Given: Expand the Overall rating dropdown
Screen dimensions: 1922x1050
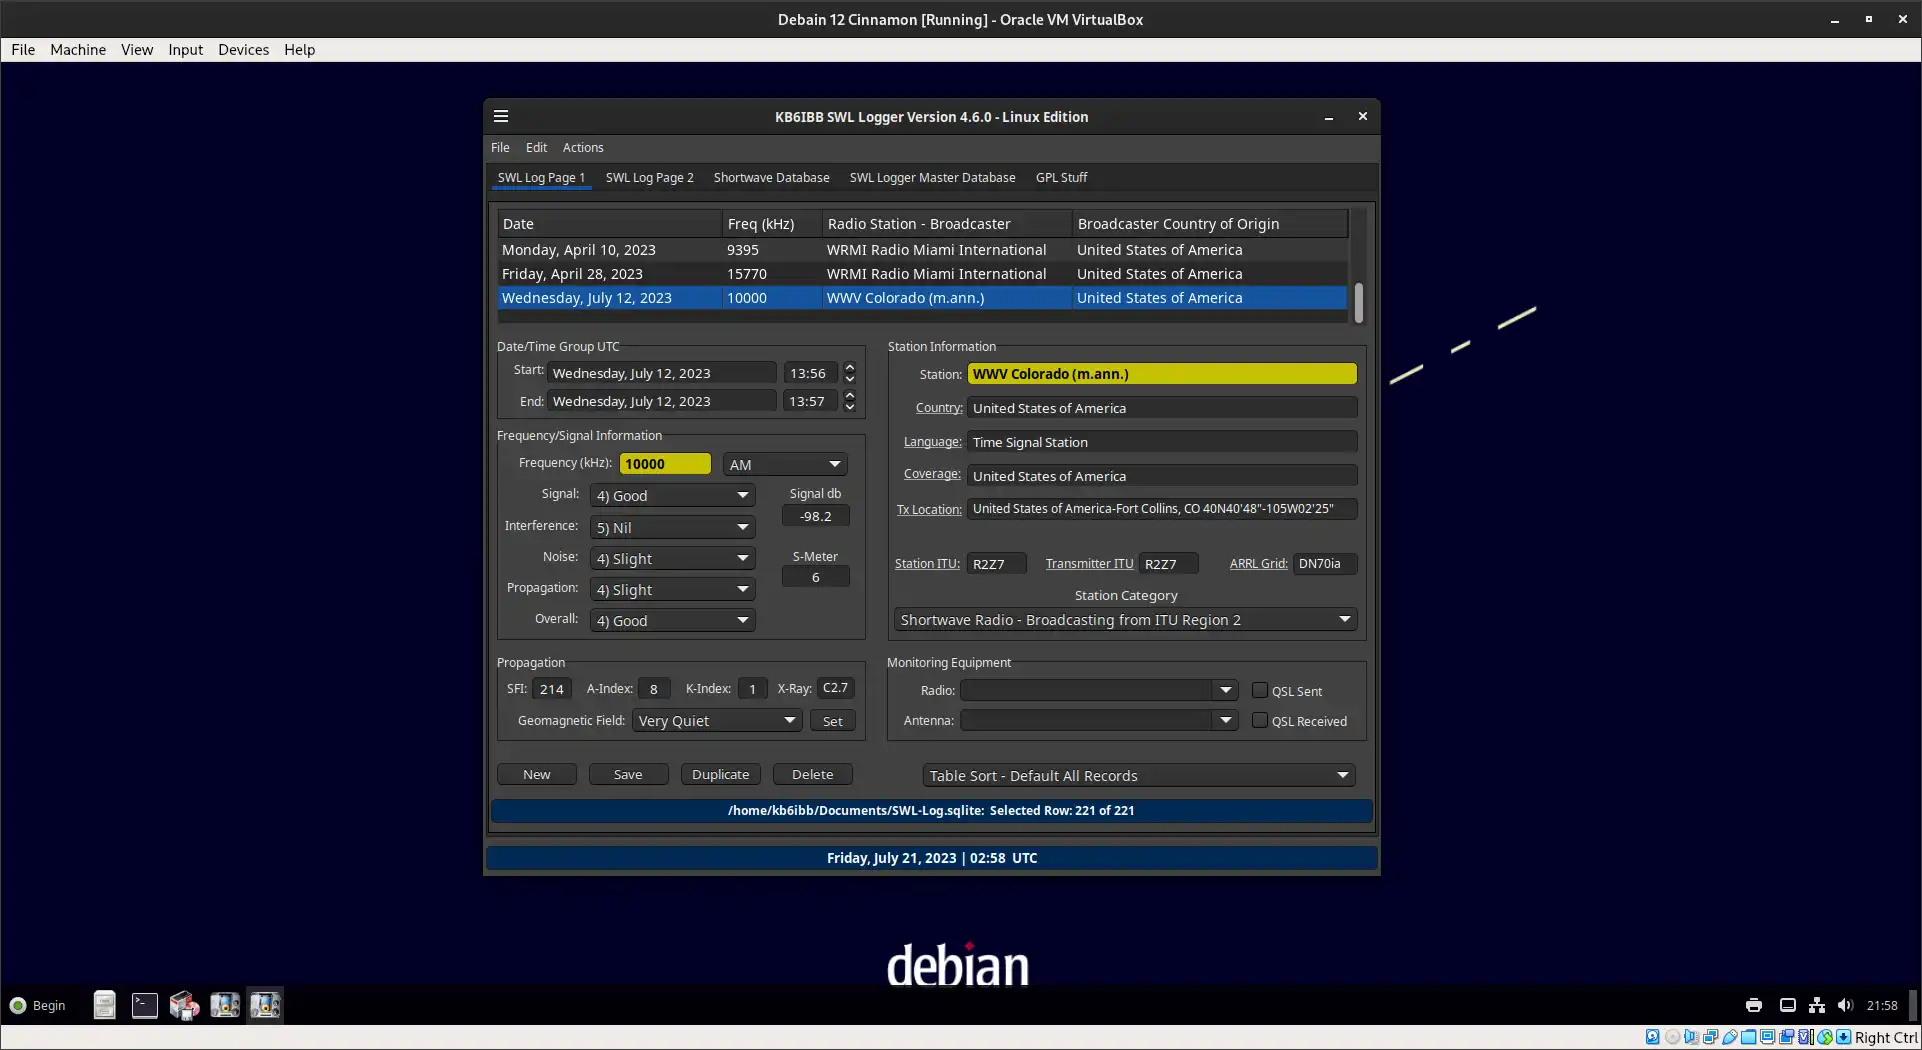Looking at the screenshot, I should click(672, 620).
